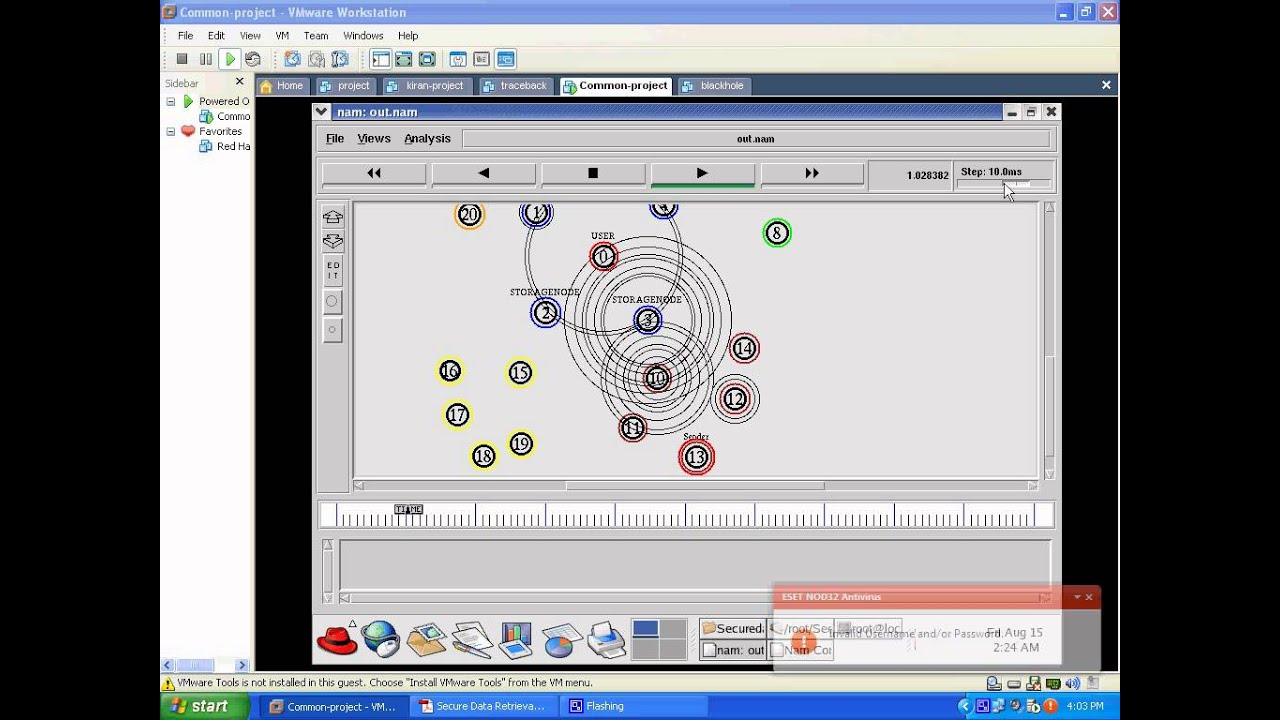Click the horizontal scrollbar of nam canvas
The image size is (1280, 720).
(x=695, y=486)
